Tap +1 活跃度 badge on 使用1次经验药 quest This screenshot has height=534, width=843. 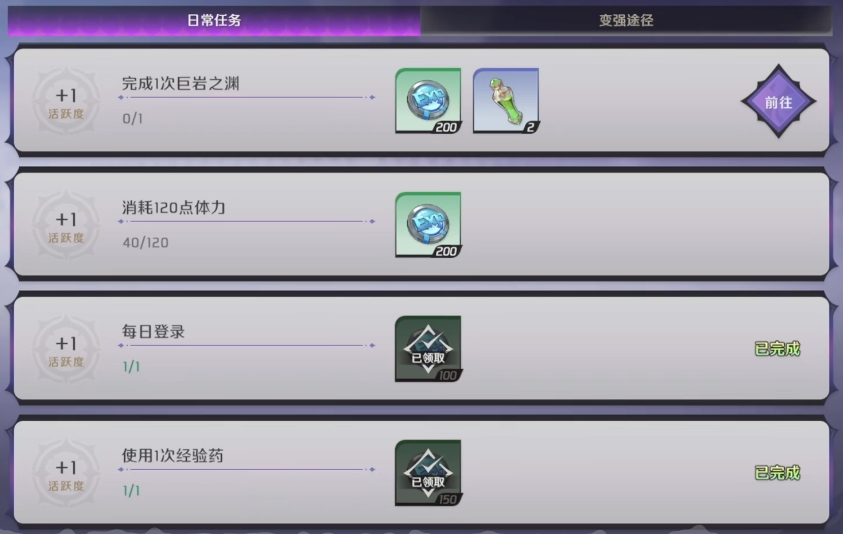[x=66, y=473]
